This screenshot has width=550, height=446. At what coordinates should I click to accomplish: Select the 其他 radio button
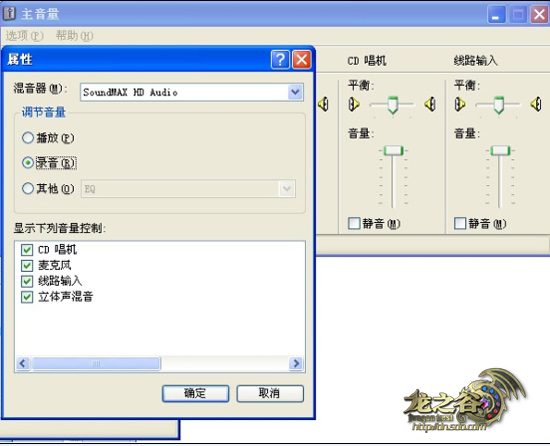click(x=28, y=189)
